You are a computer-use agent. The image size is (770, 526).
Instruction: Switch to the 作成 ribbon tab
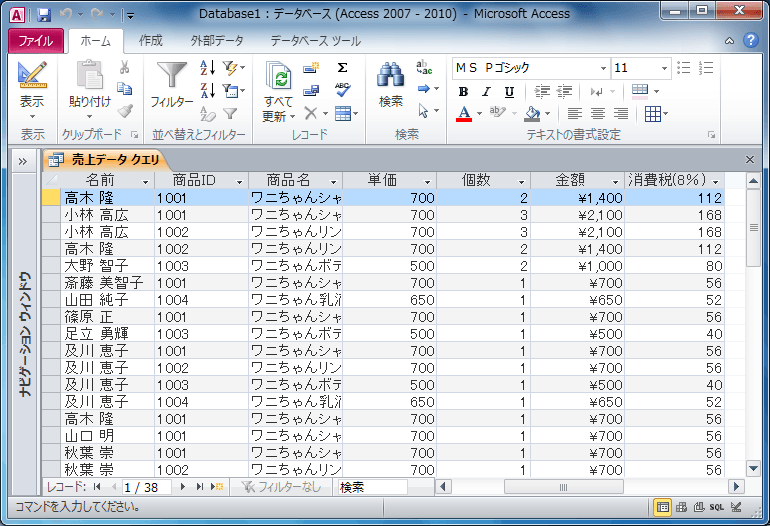click(x=151, y=41)
